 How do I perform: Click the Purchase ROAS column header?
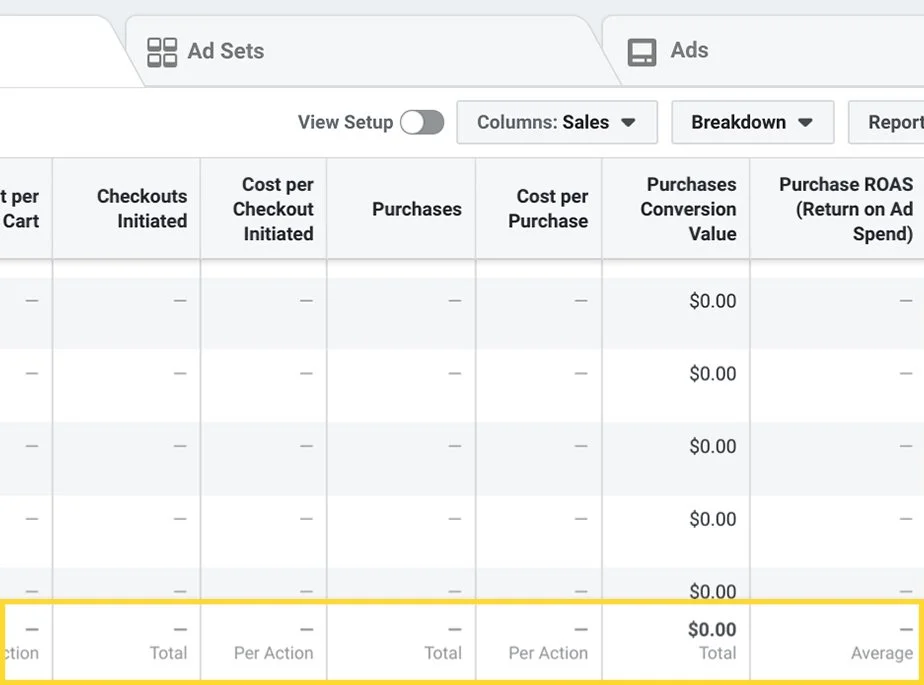click(846, 208)
